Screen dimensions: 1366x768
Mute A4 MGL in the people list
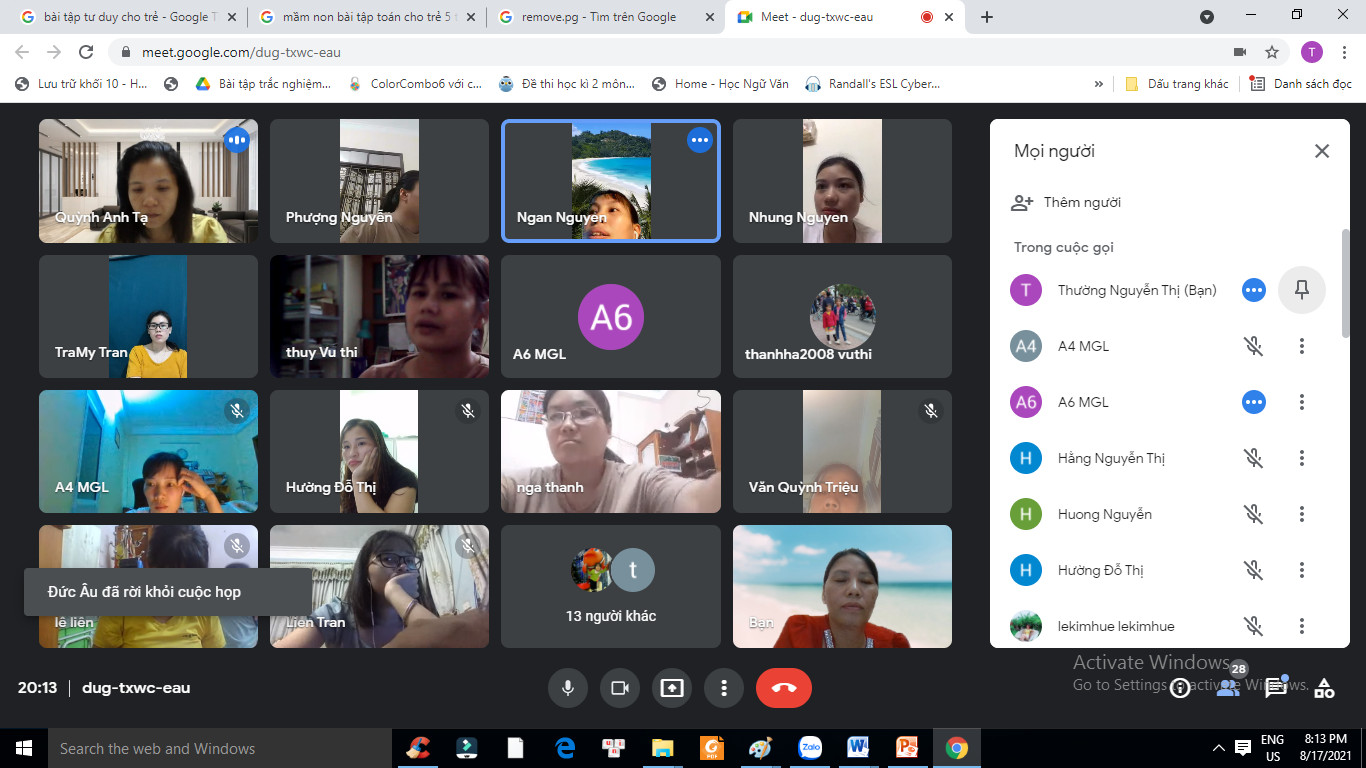click(1253, 346)
